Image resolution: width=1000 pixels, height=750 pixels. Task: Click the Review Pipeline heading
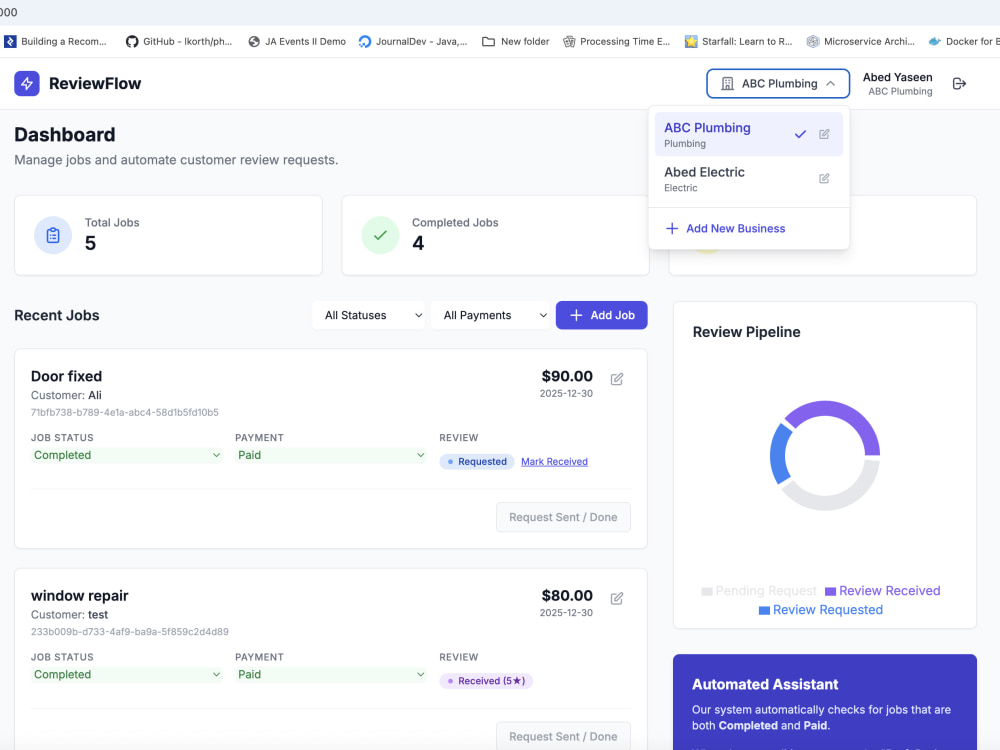[746, 332]
